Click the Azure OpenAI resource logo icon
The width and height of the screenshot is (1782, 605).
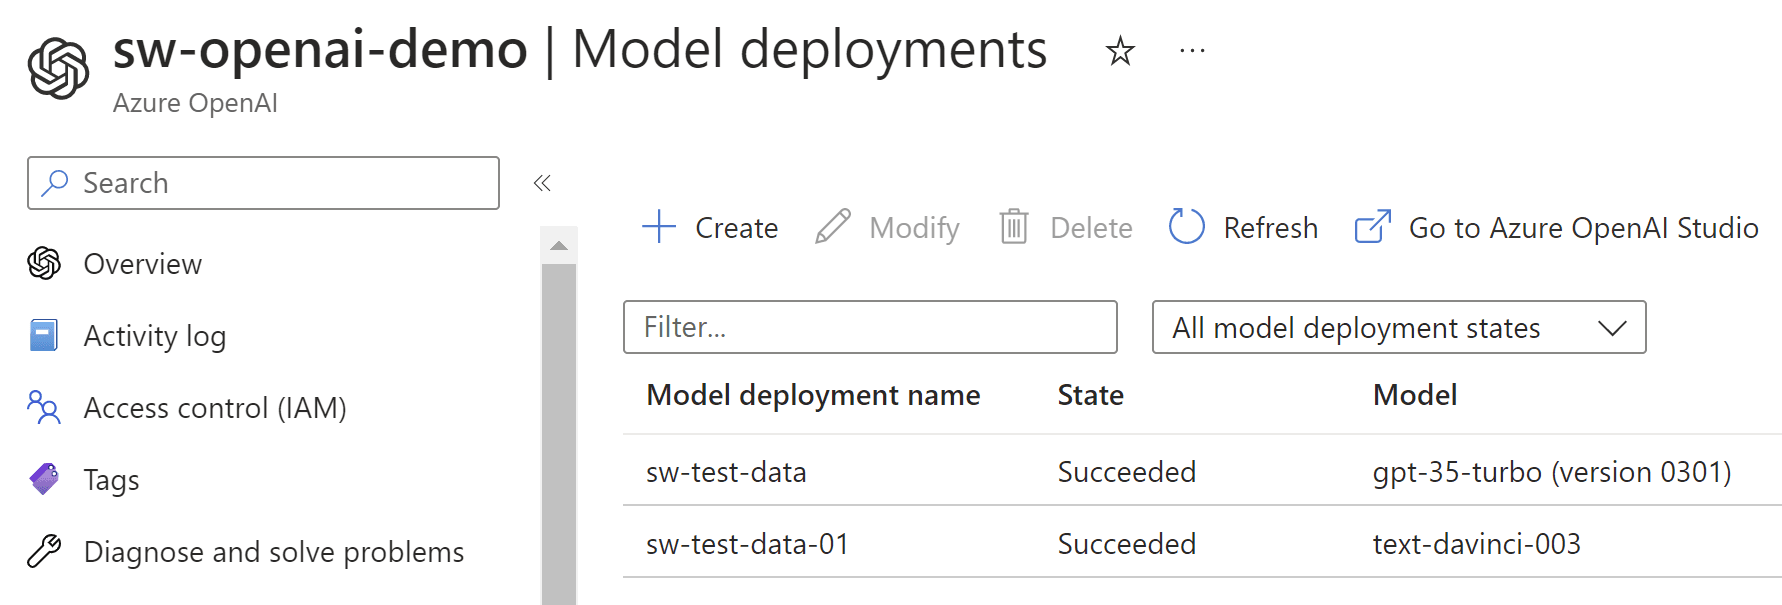tap(59, 69)
